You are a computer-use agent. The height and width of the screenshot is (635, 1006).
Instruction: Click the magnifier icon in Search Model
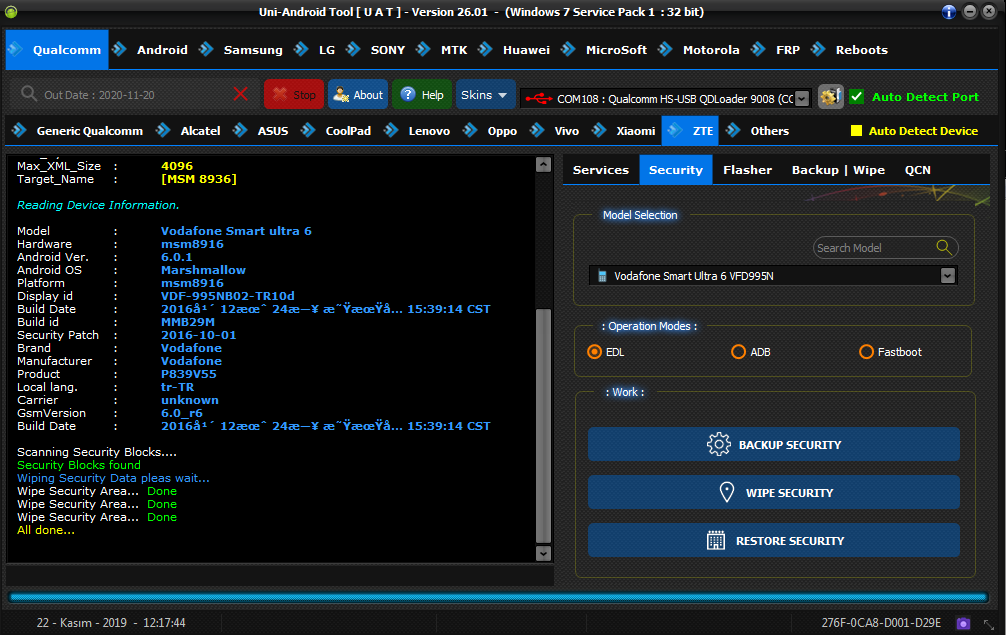pos(944,247)
